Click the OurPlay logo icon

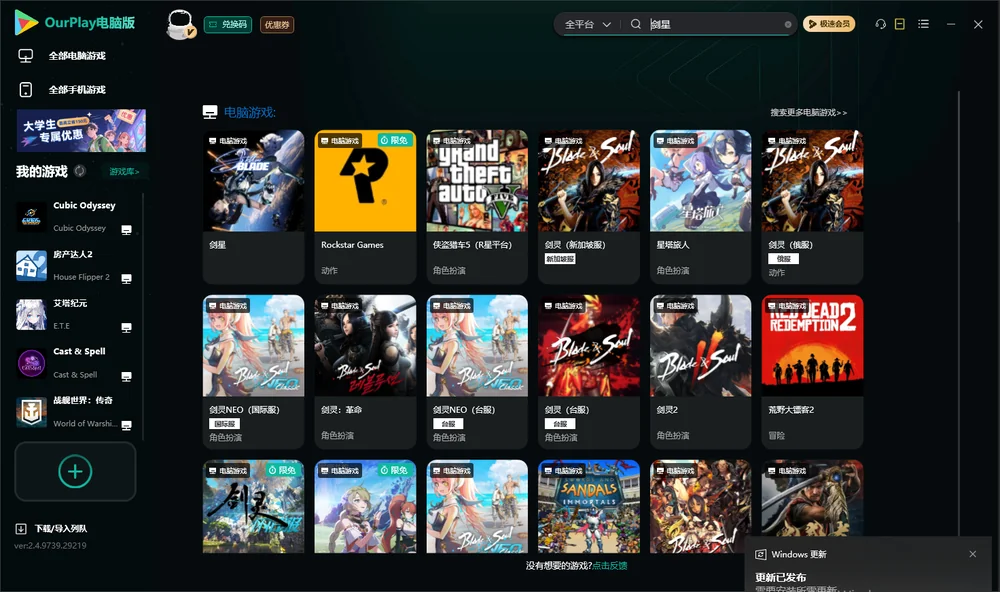(26, 23)
